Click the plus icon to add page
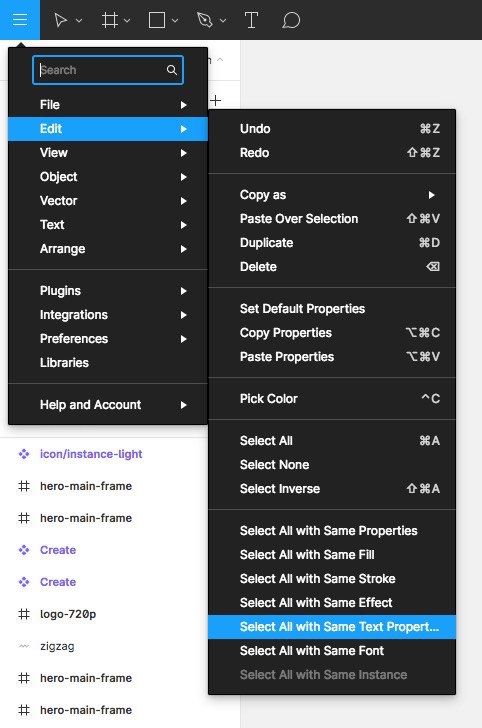482x728 pixels. (x=215, y=100)
